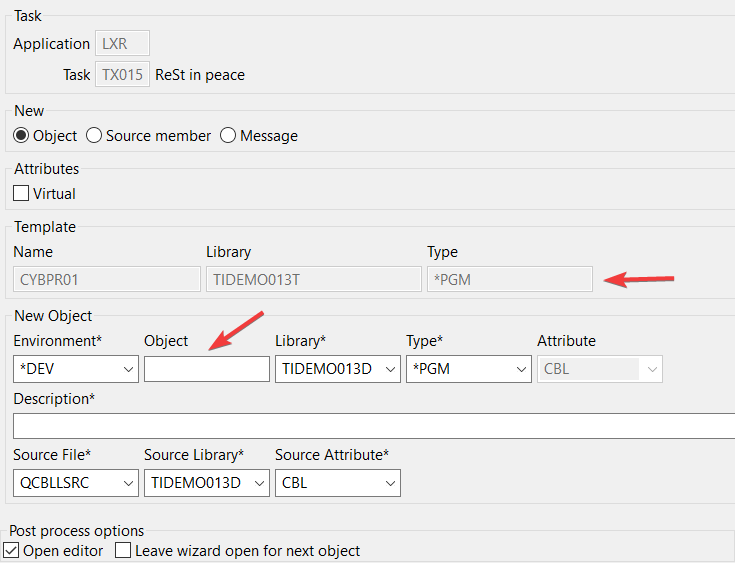Click the Template Name field CYBPR01
Screen dimensions: 735x563
(107, 279)
